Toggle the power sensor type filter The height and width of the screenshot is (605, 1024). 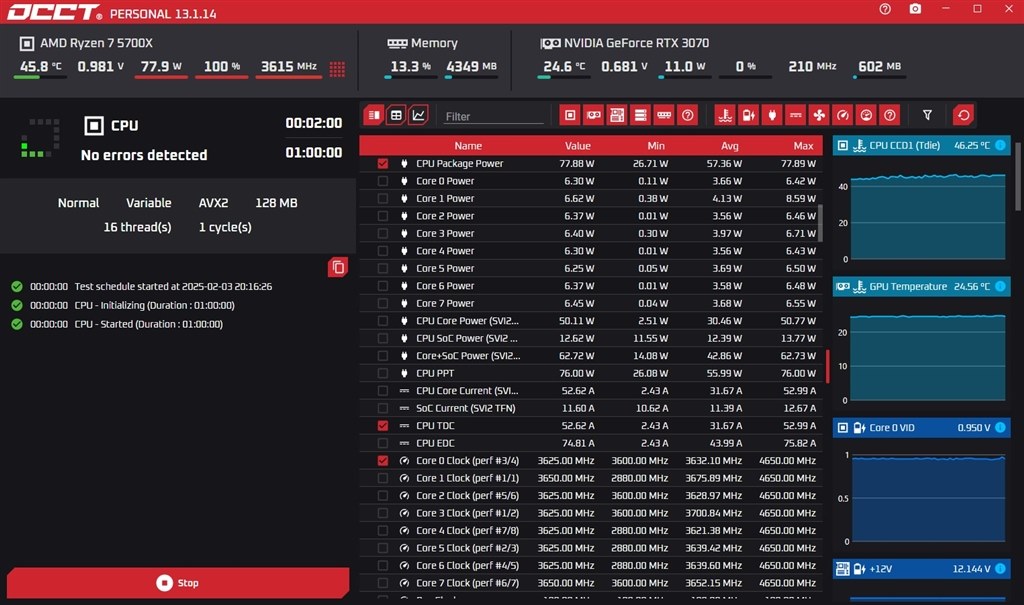coord(772,116)
